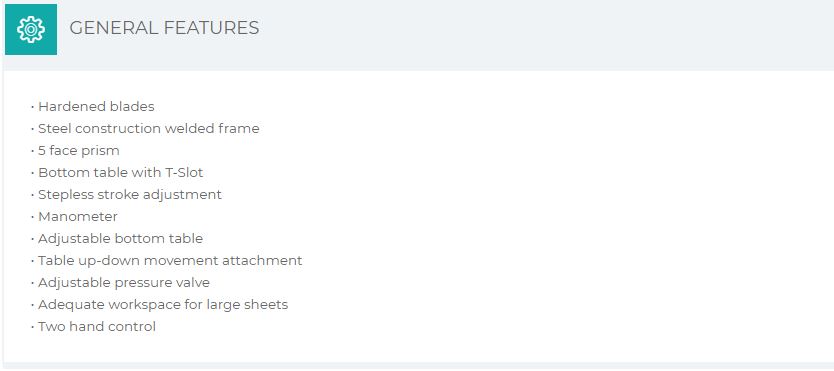Select the GENERAL FEATURES heading
This screenshot has height=371, width=834.
point(164,28)
